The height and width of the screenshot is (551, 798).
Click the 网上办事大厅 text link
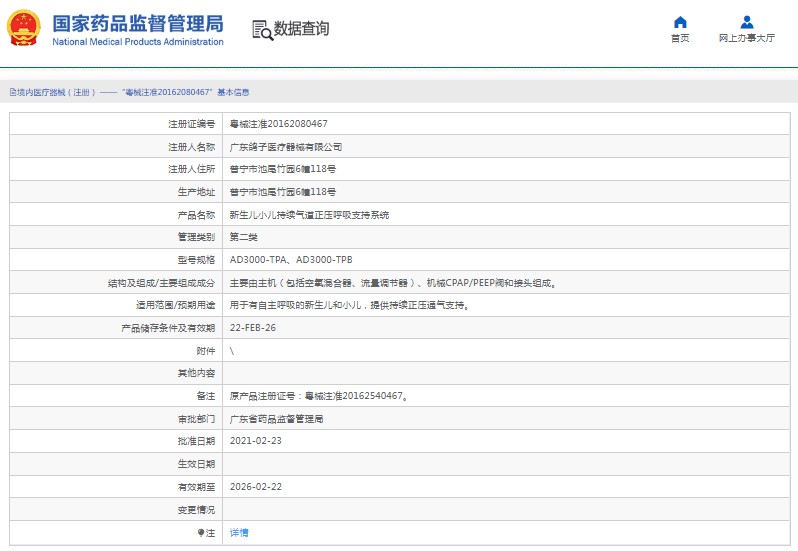coord(747,38)
